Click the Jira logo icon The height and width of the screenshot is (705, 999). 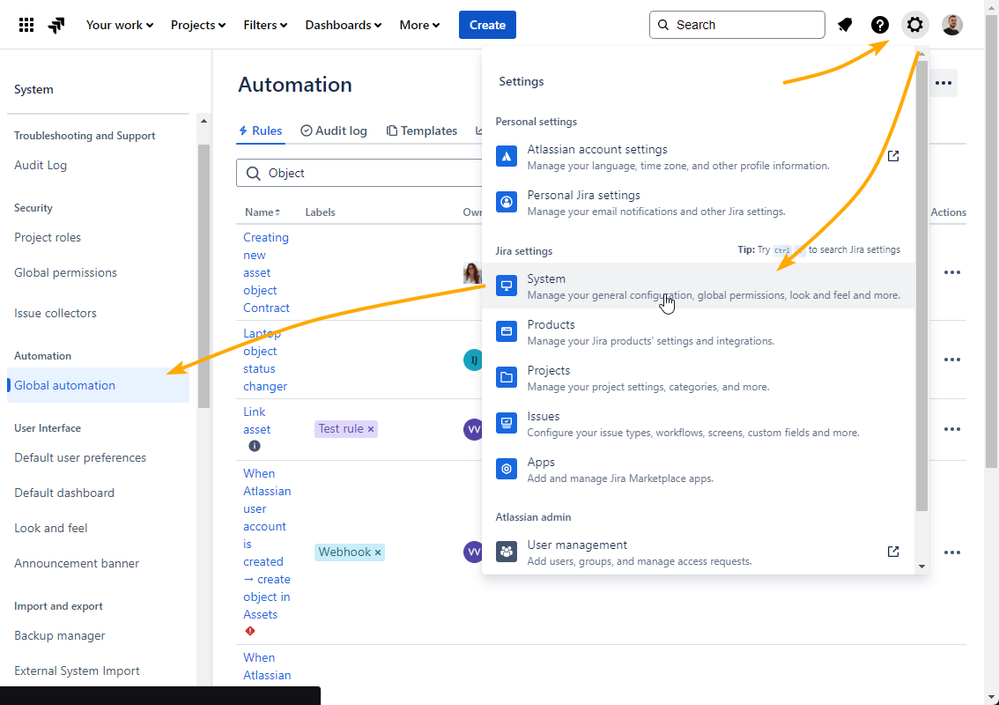(x=56, y=25)
